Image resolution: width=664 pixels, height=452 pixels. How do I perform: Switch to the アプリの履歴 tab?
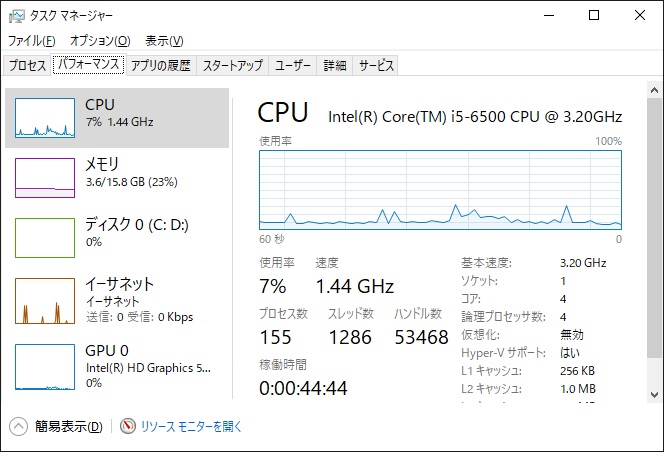[160, 65]
